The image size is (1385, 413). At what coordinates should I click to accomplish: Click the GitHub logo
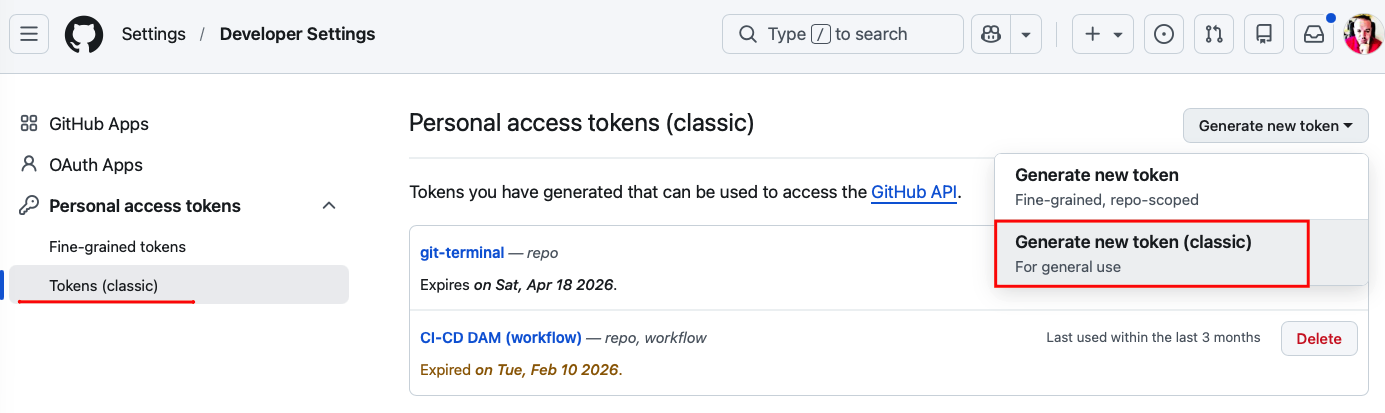point(84,34)
